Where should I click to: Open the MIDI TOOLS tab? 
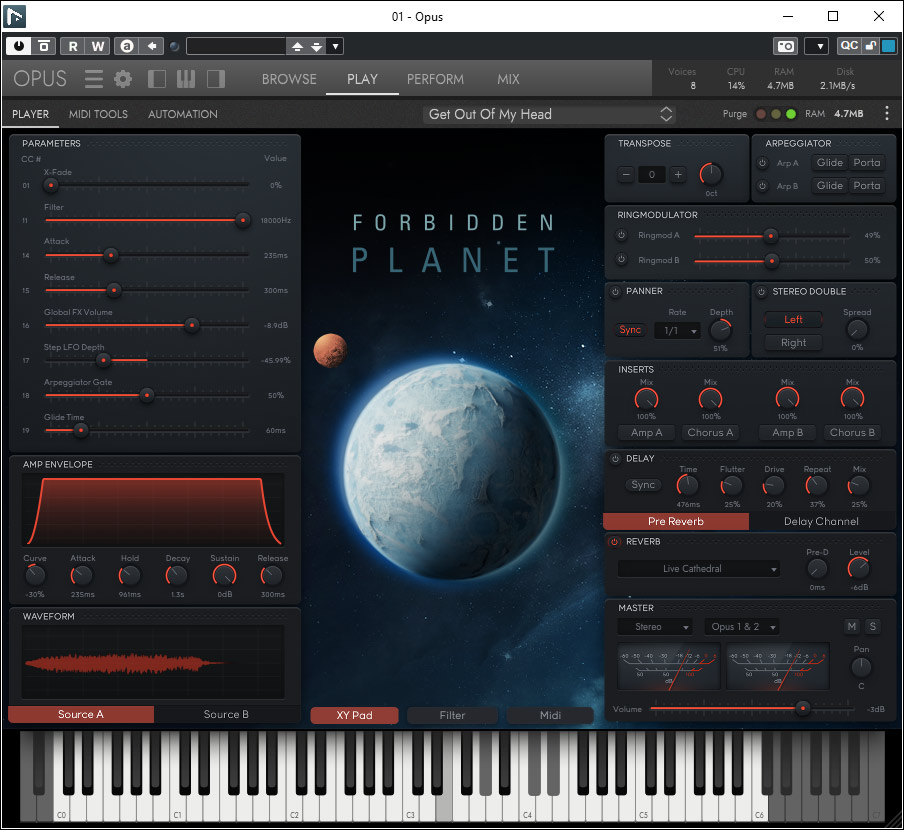98,114
